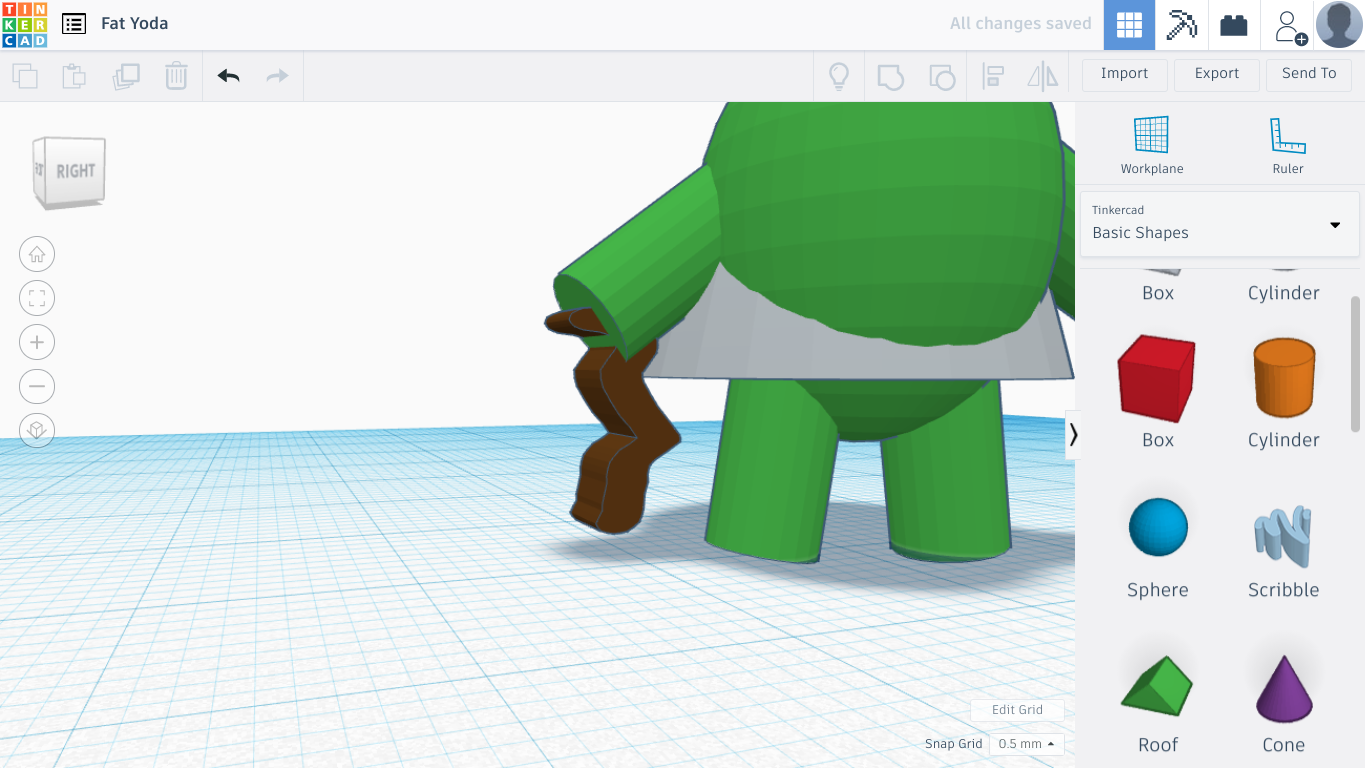Click the Tinkercad logo
The height and width of the screenshot is (768, 1365).
pyautogui.click(x=24, y=23)
